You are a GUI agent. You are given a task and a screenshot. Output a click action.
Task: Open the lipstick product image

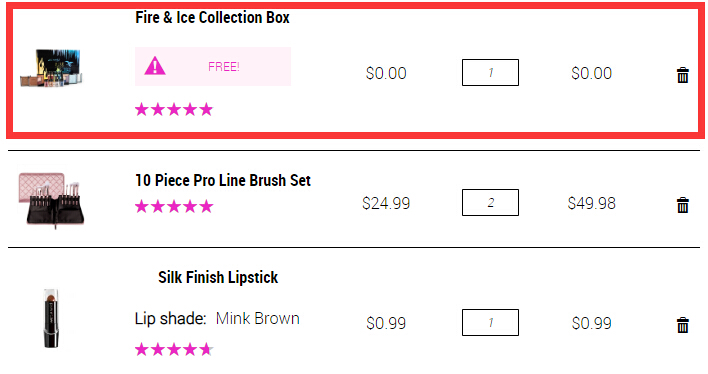pos(51,318)
